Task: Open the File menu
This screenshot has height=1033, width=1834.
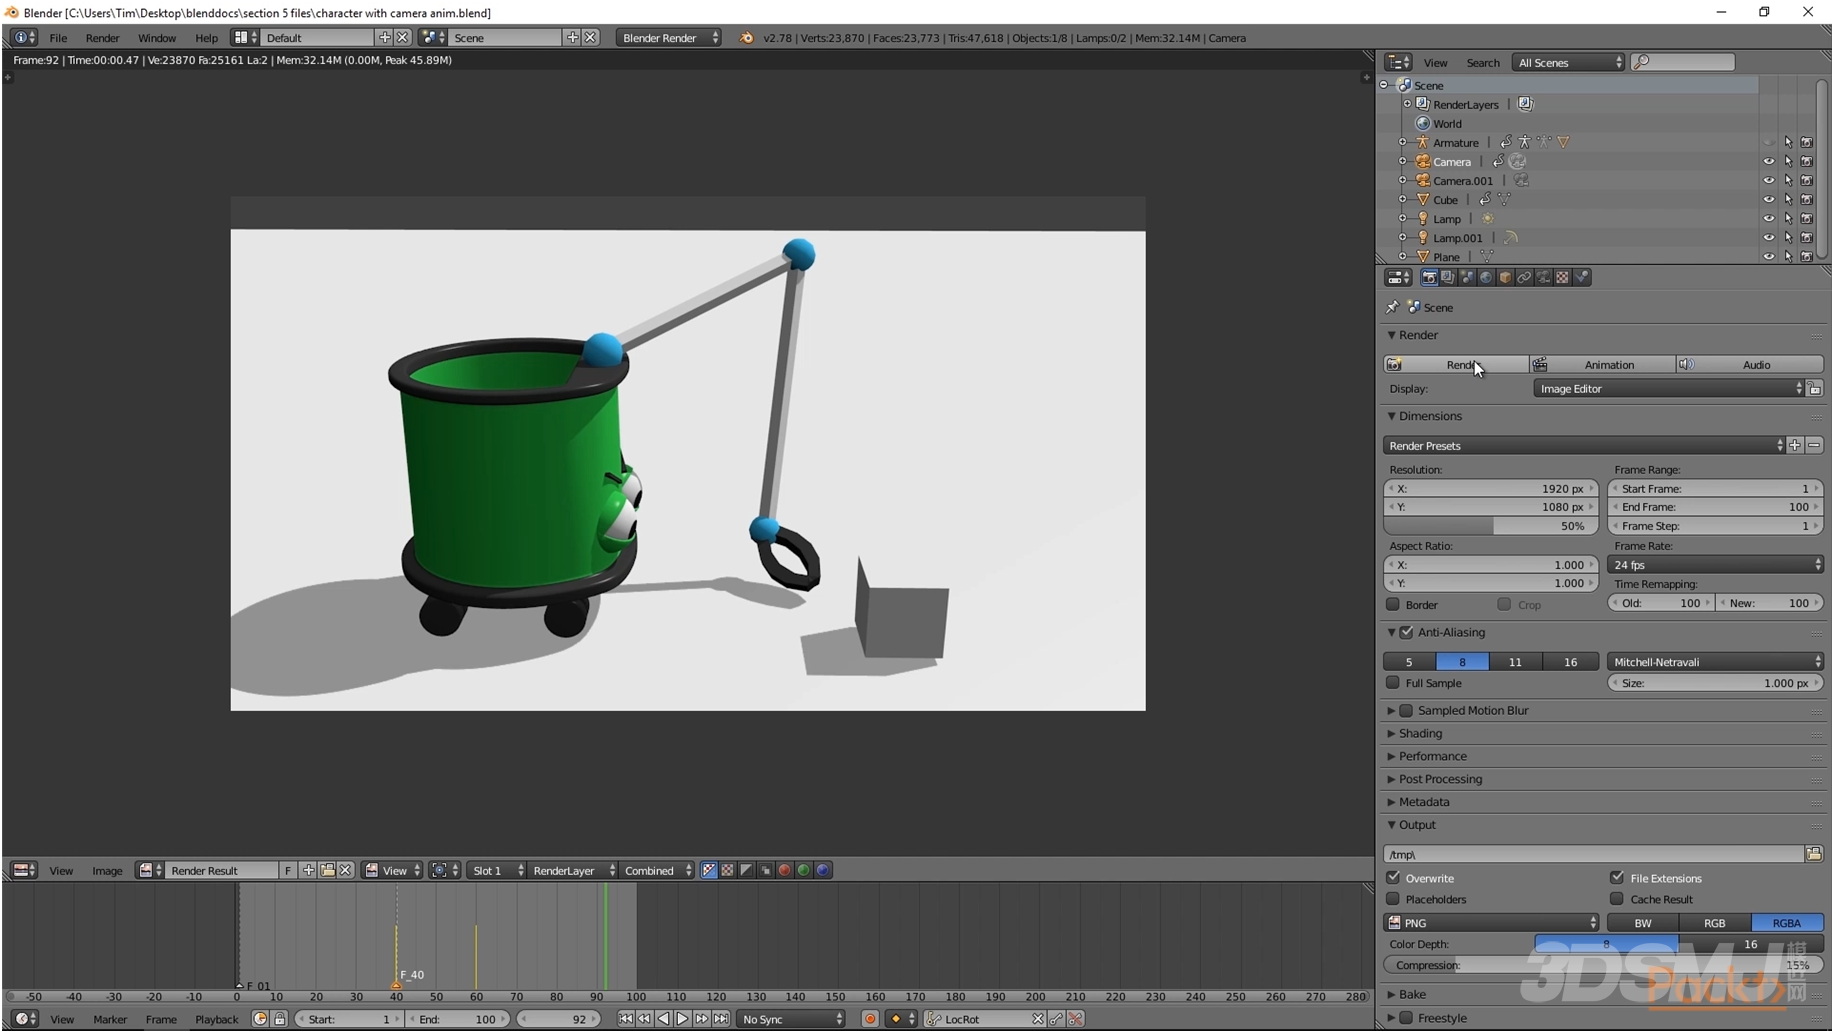Action: coord(59,38)
